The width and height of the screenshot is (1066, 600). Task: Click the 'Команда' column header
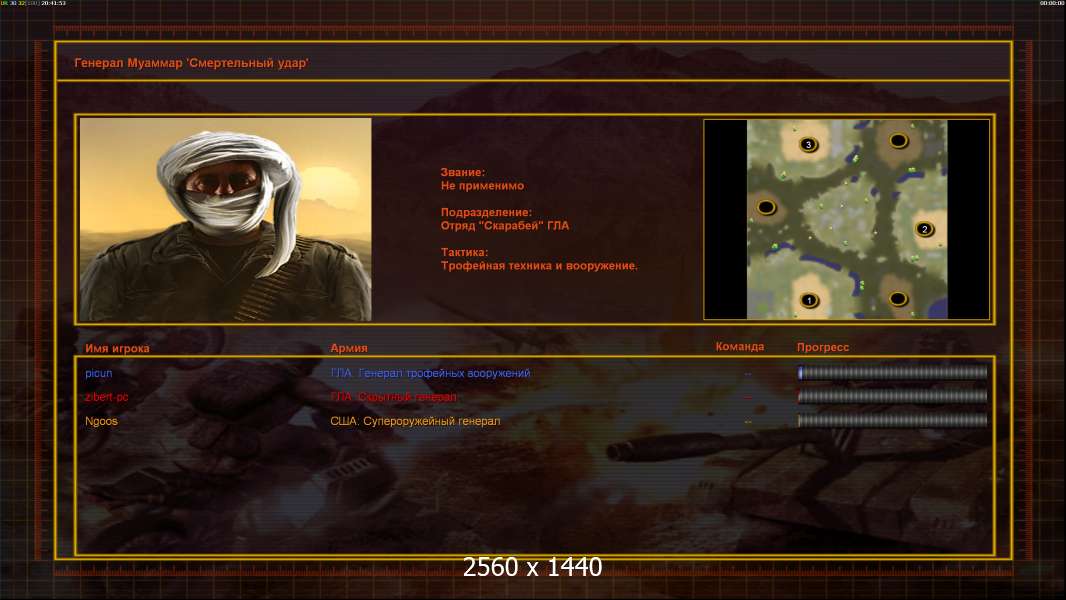click(x=740, y=347)
